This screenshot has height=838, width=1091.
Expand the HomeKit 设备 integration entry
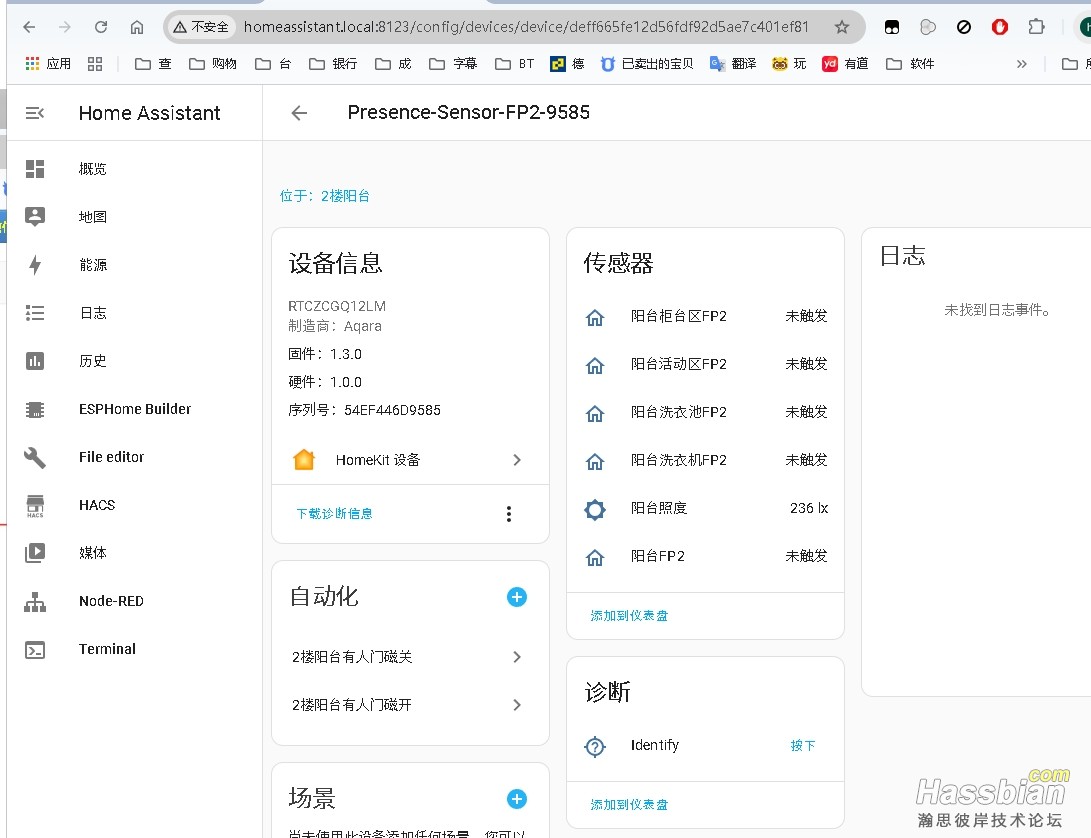pos(517,459)
